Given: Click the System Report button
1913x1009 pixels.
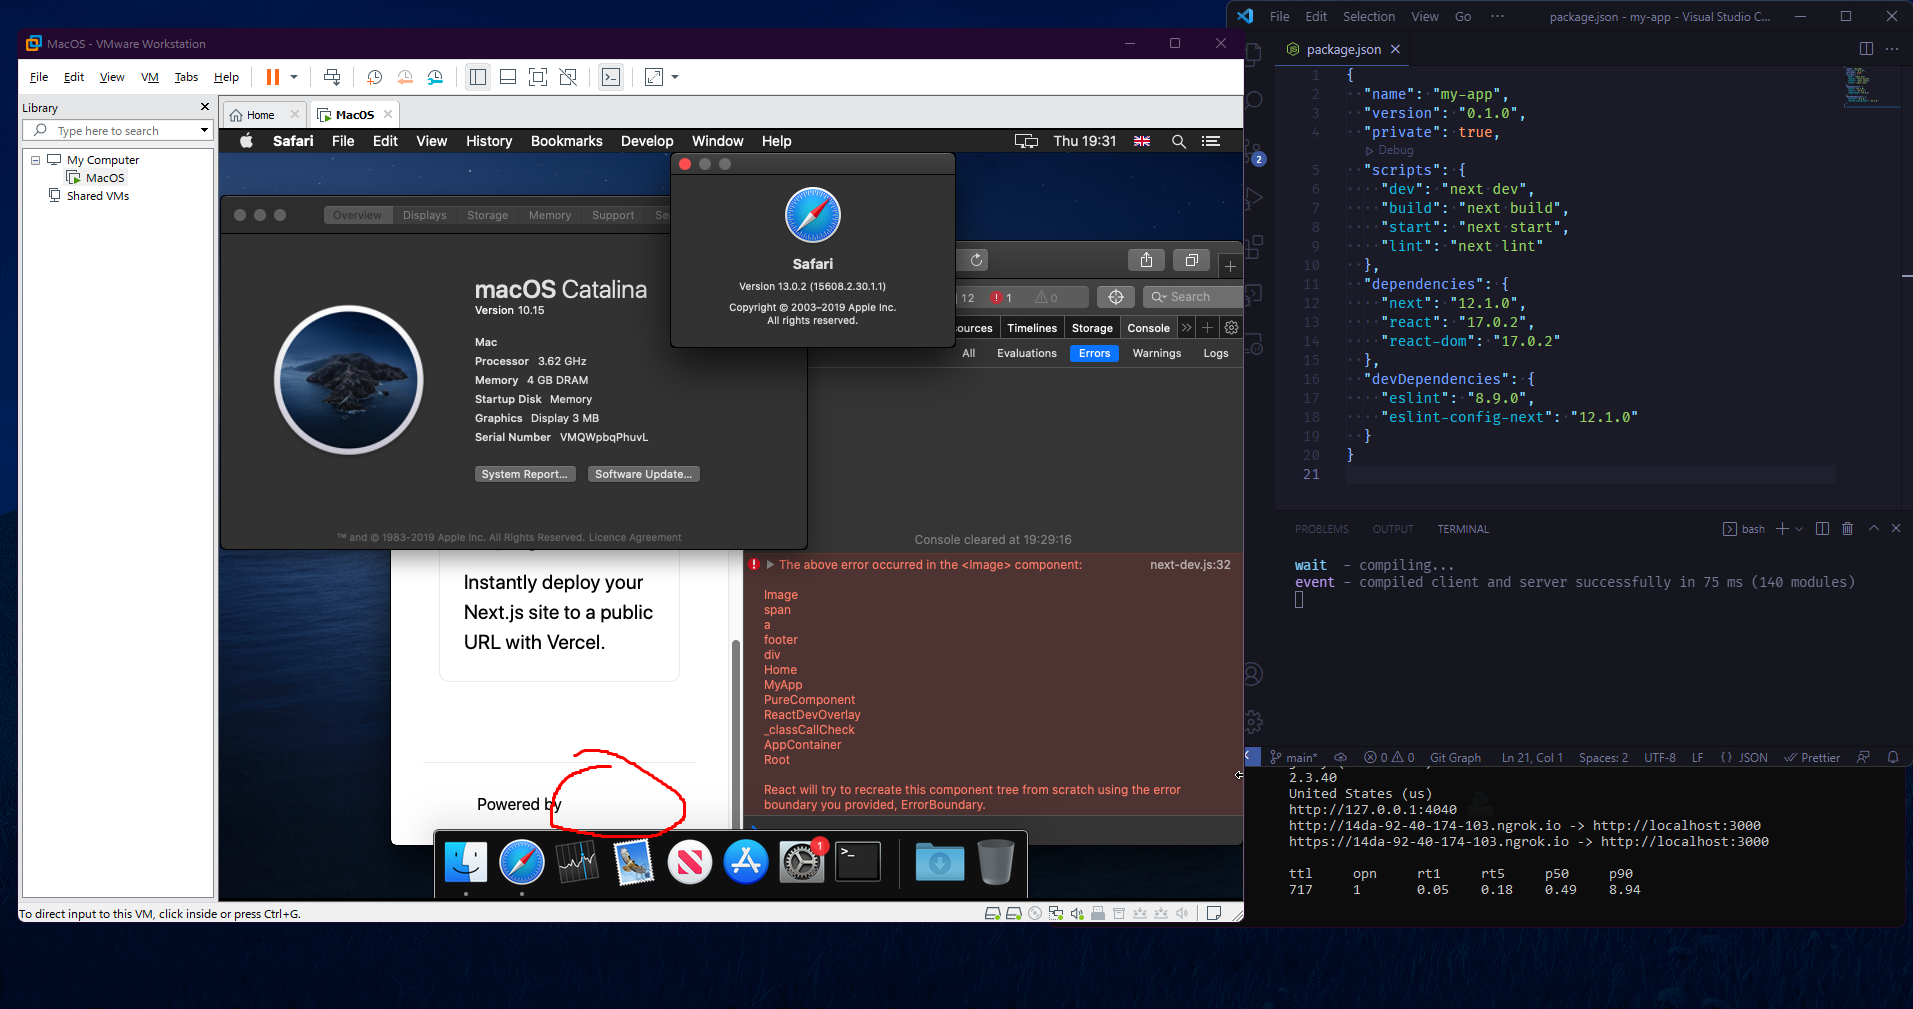Looking at the screenshot, I should click(525, 473).
